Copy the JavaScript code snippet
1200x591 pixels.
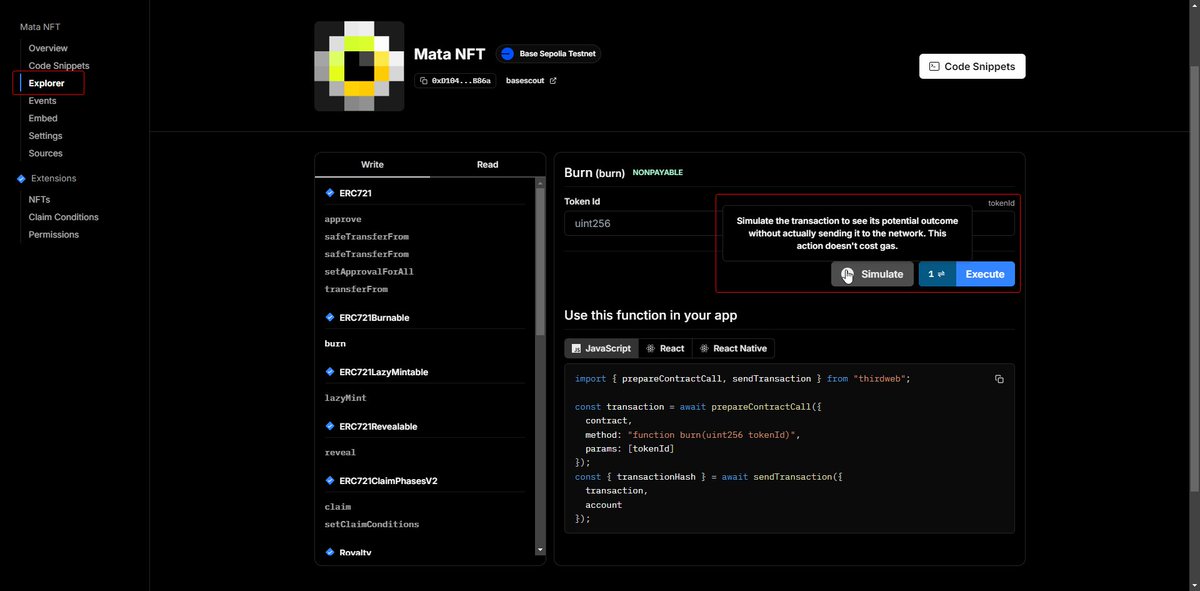coord(999,379)
